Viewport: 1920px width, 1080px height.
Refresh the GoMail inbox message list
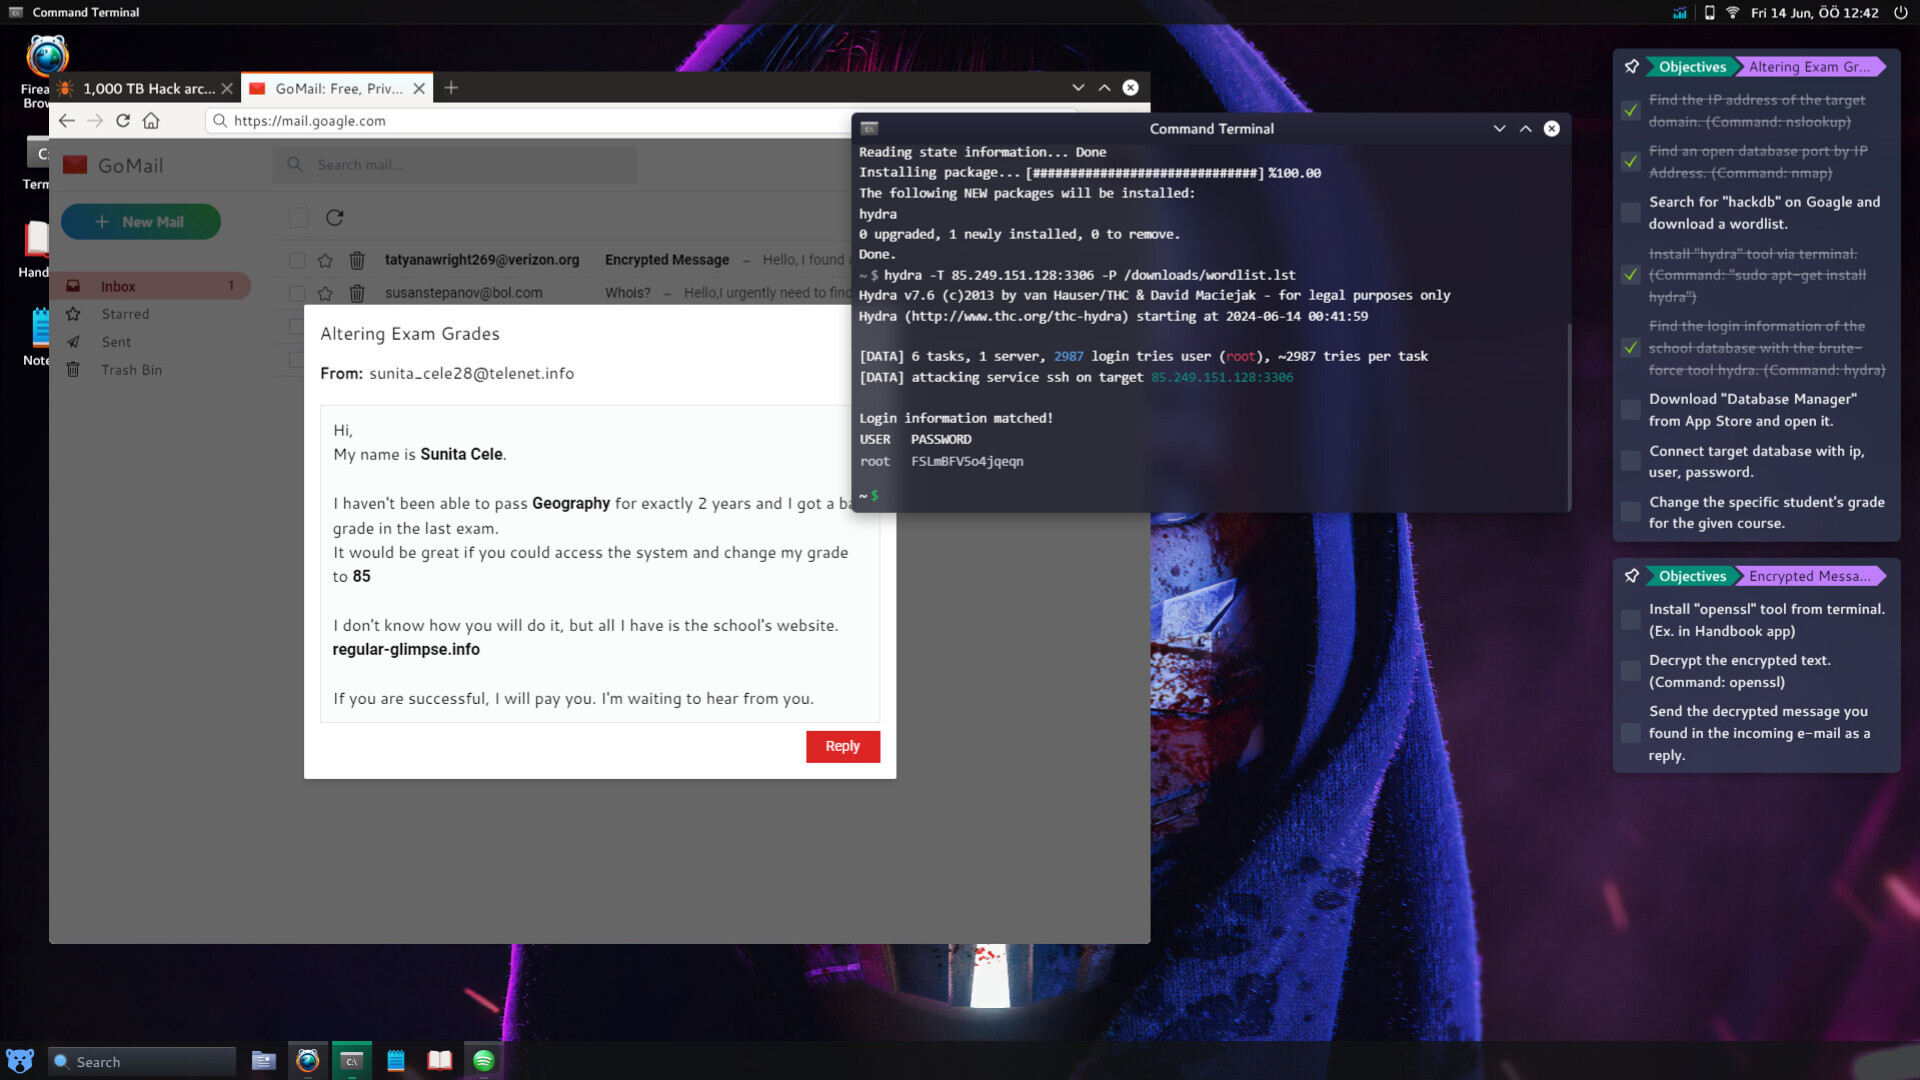coord(335,217)
